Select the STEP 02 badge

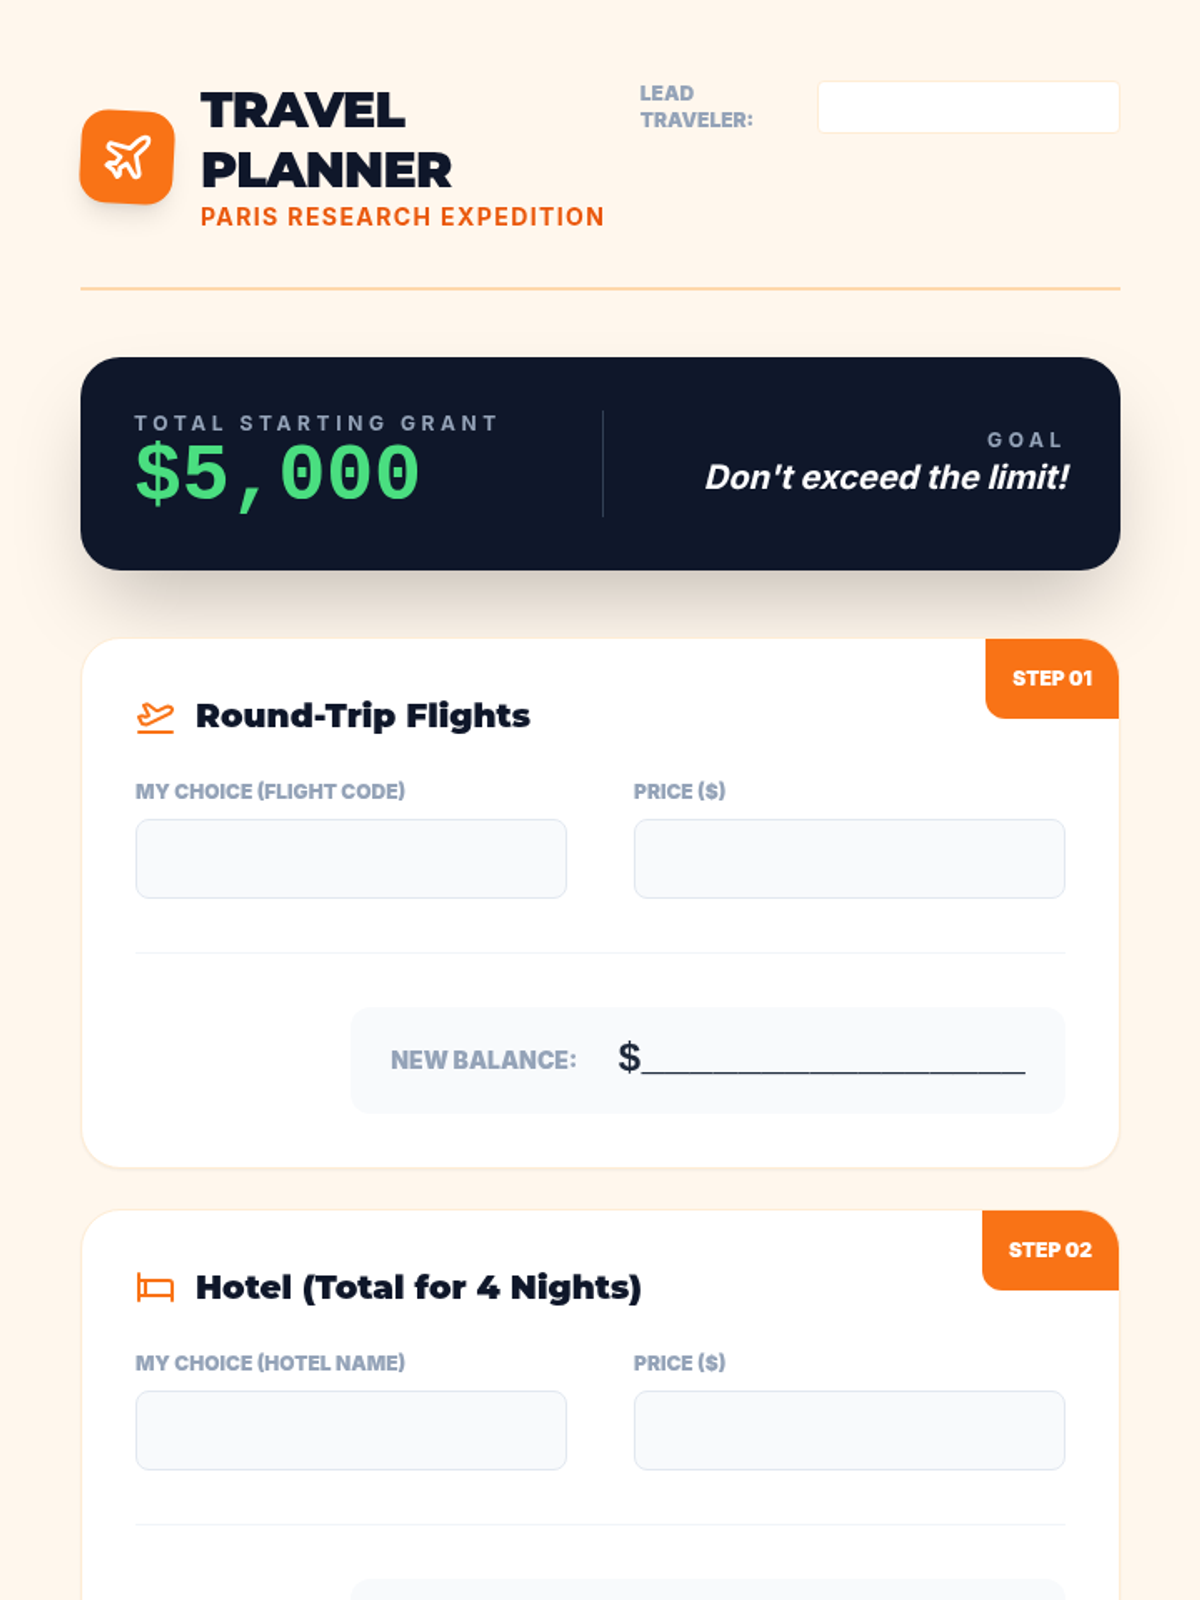pos(1050,1250)
